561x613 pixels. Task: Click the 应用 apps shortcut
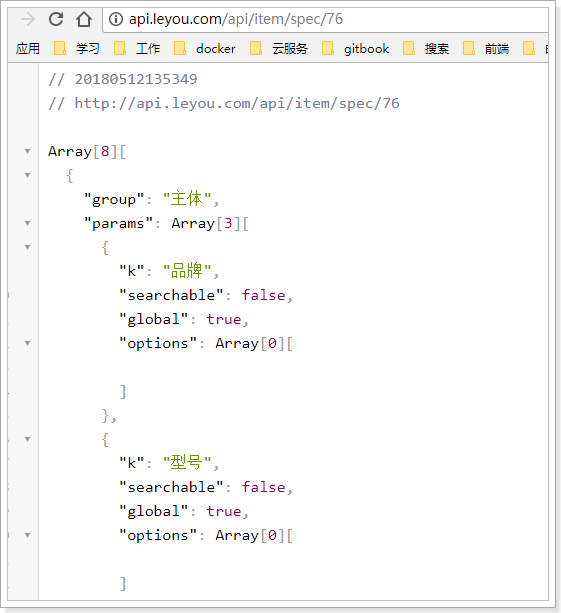pyautogui.click(x=28, y=48)
